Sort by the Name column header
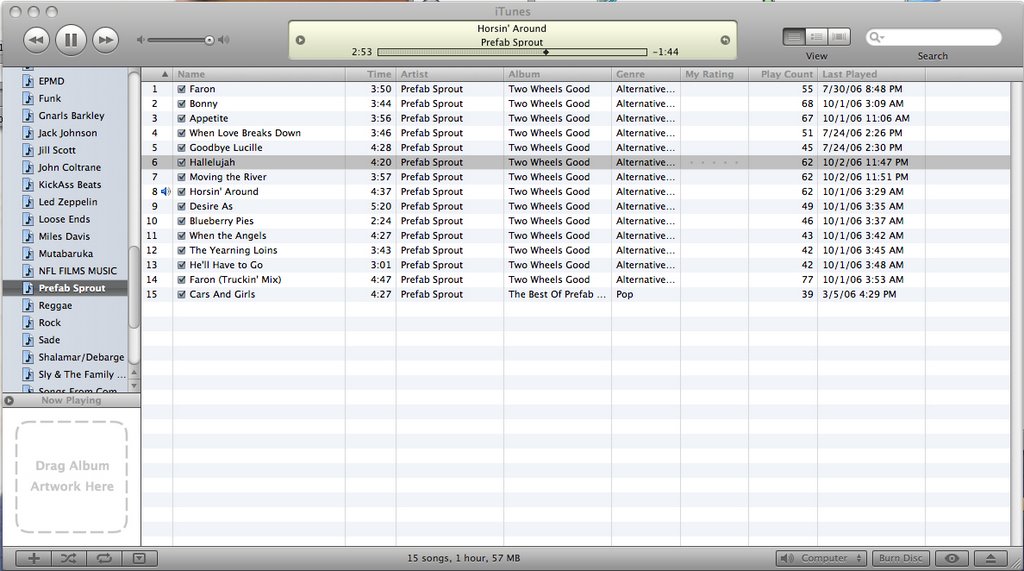 259,74
